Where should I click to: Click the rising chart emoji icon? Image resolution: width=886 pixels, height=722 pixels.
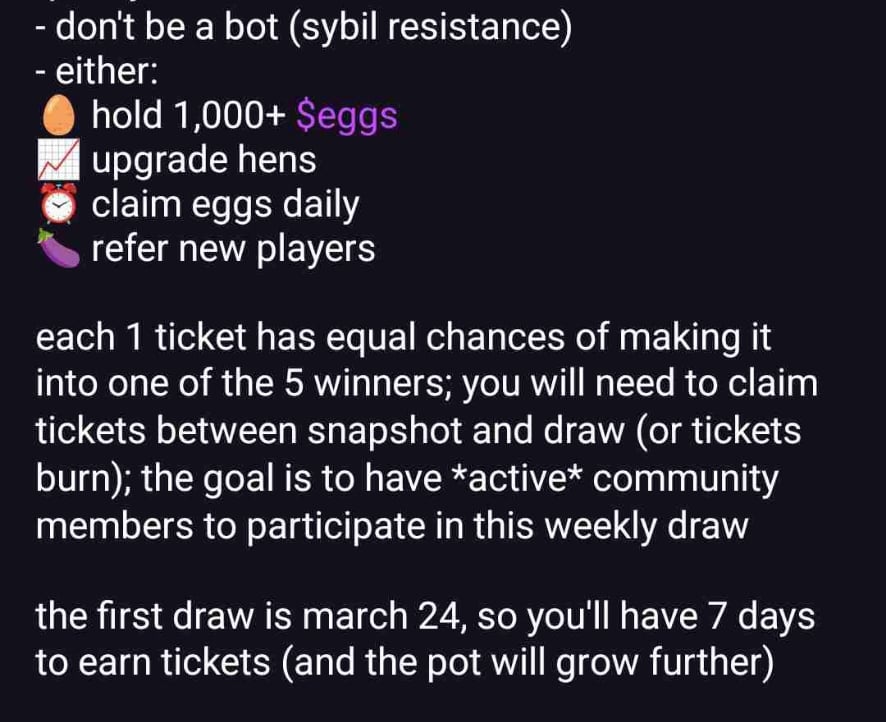tap(60, 160)
